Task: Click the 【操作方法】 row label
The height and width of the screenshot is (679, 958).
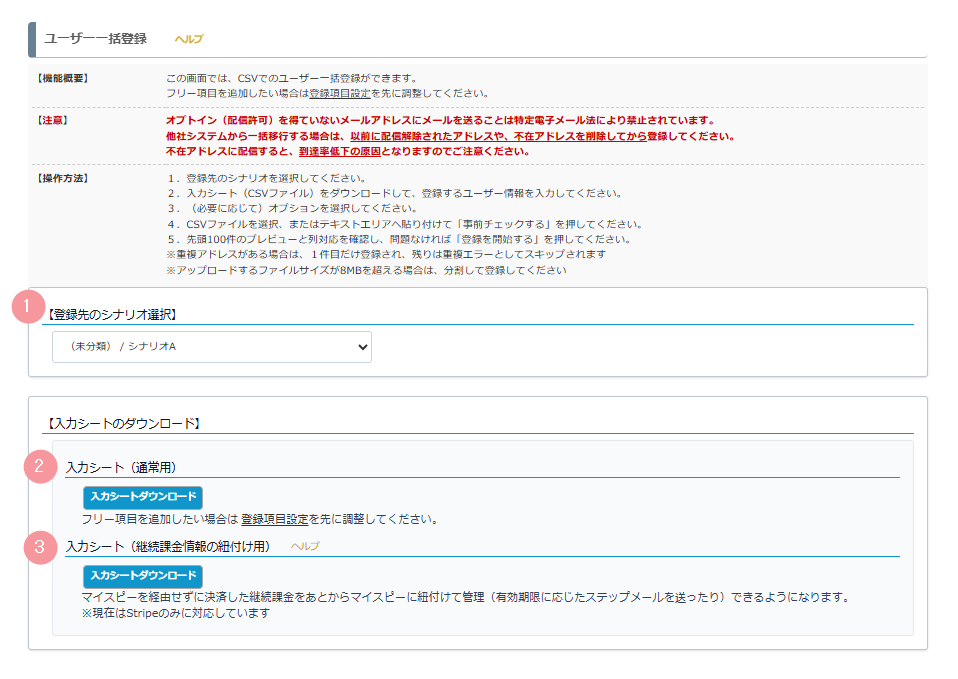Action: 63,178
